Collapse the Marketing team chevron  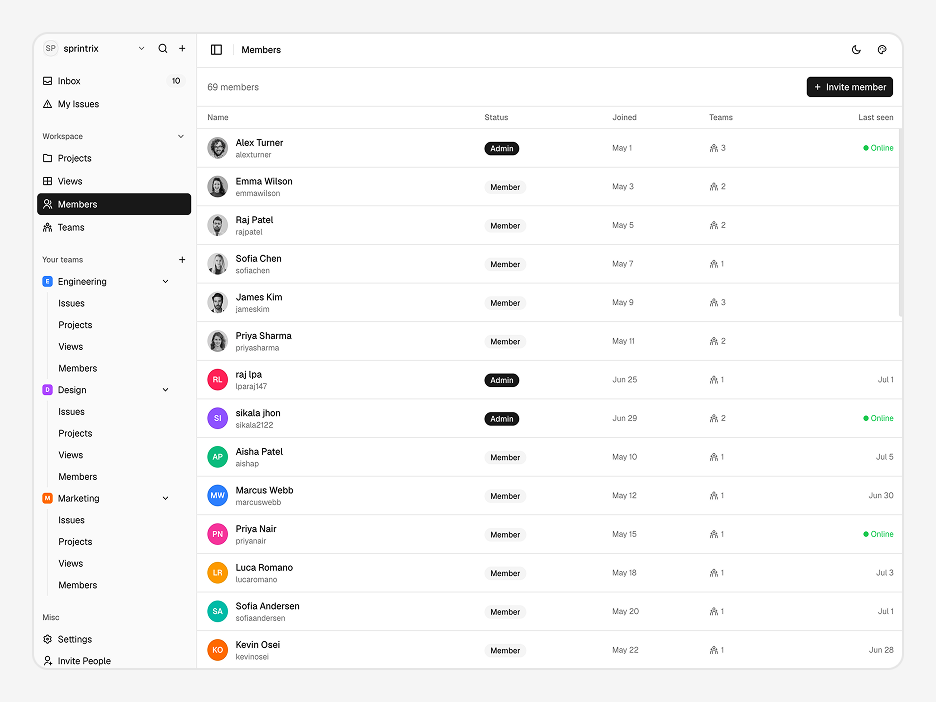(x=165, y=498)
